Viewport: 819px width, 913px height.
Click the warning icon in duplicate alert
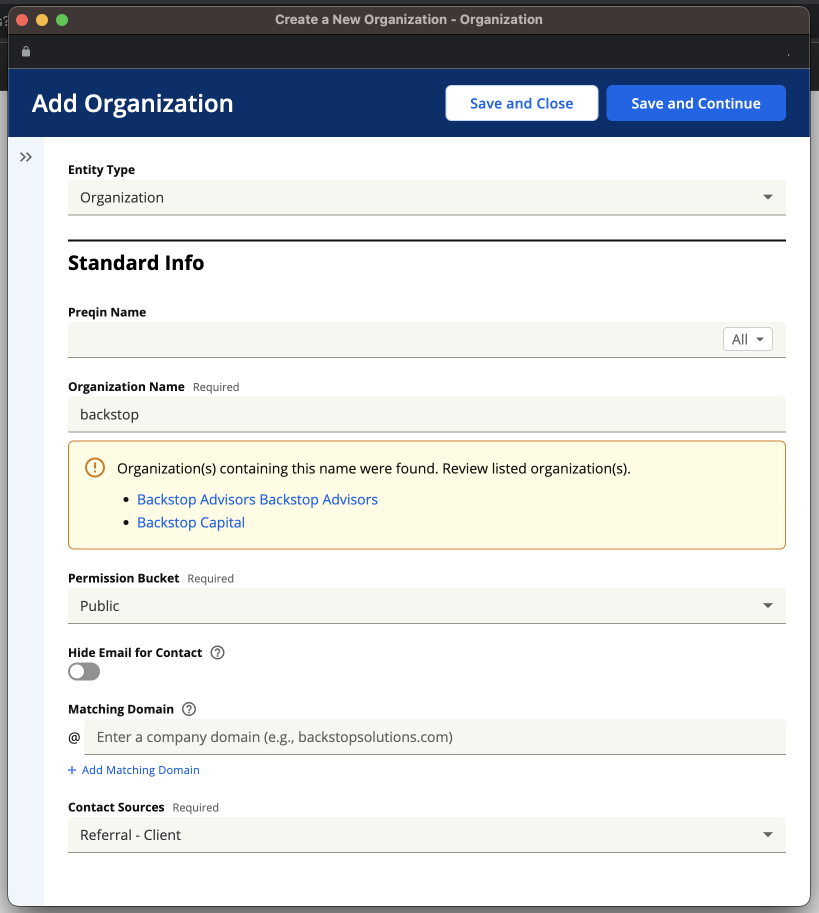(95, 468)
